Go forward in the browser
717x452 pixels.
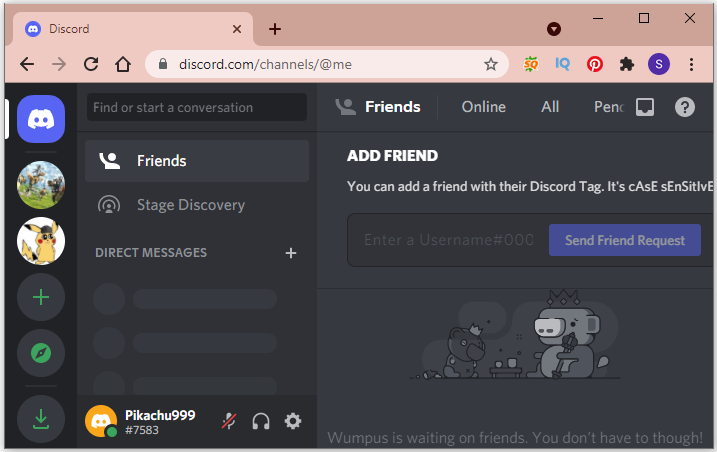(x=59, y=64)
